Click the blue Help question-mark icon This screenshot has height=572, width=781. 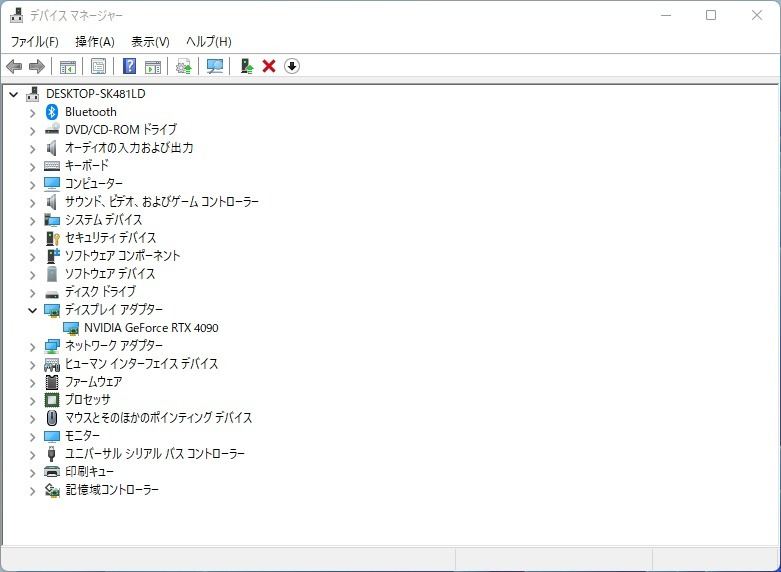(x=129, y=66)
